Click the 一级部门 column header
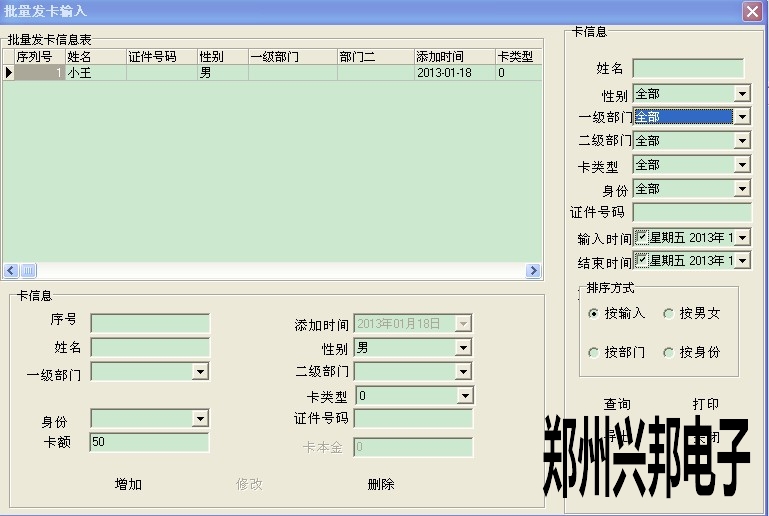 [293, 57]
